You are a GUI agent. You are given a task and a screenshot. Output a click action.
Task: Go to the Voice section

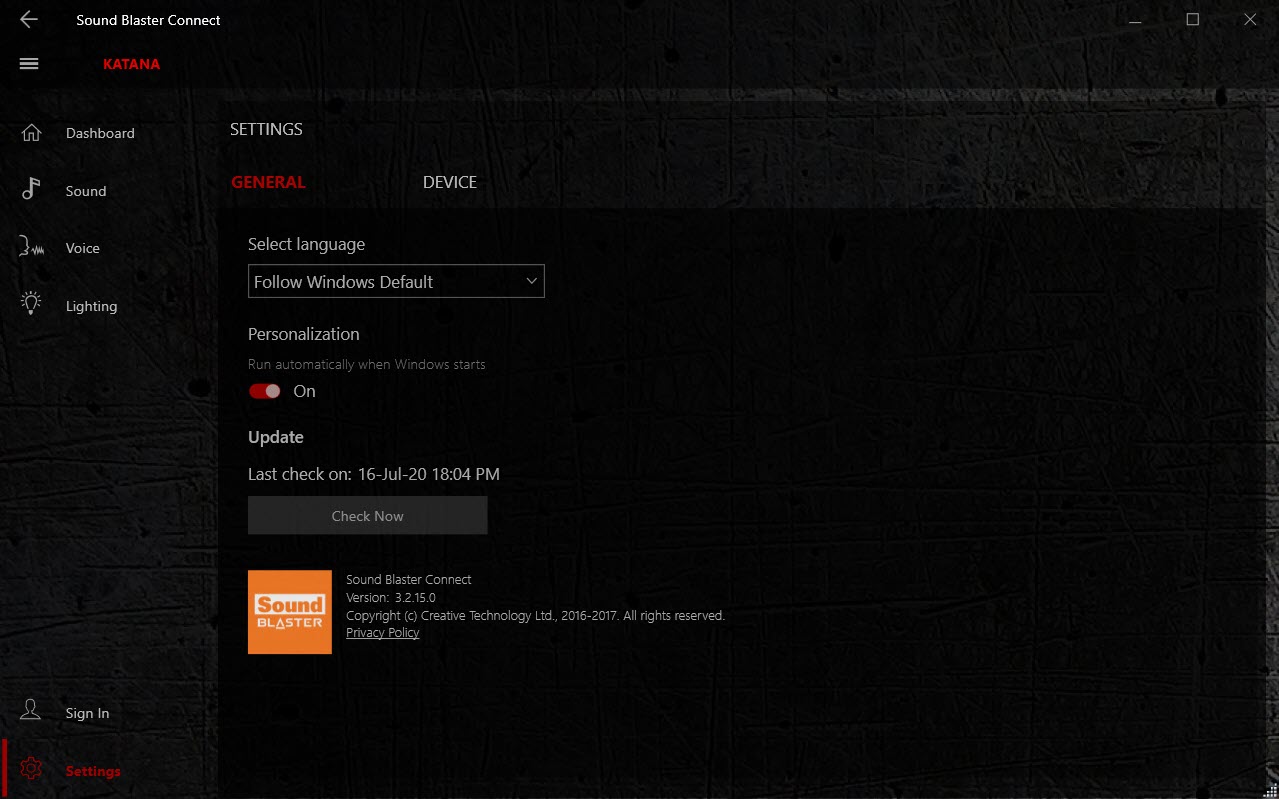pos(83,248)
